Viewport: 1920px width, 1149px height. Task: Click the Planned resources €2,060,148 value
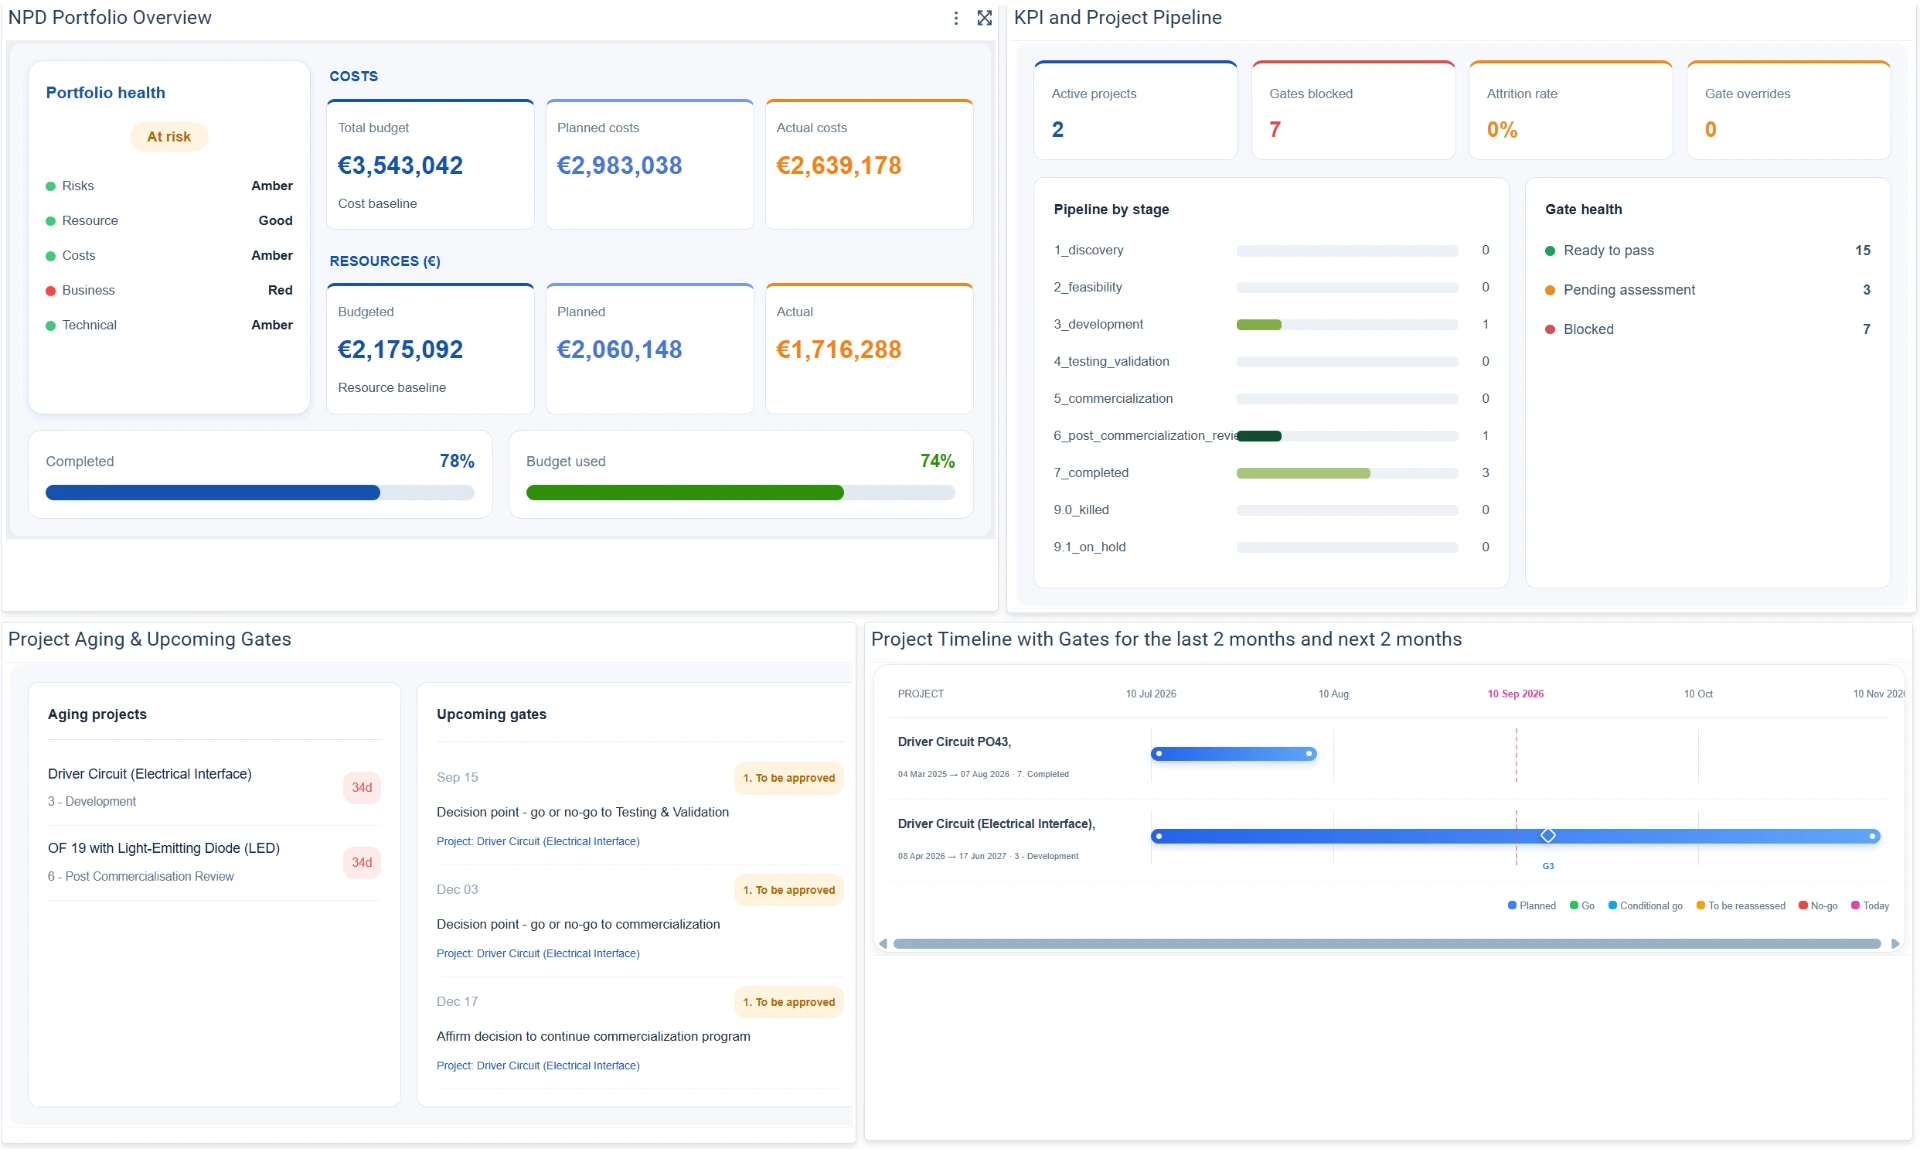(x=619, y=350)
